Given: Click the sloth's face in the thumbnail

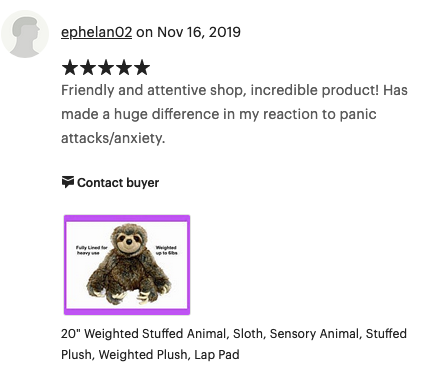Looking at the screenshot, I should pos(128,240).
